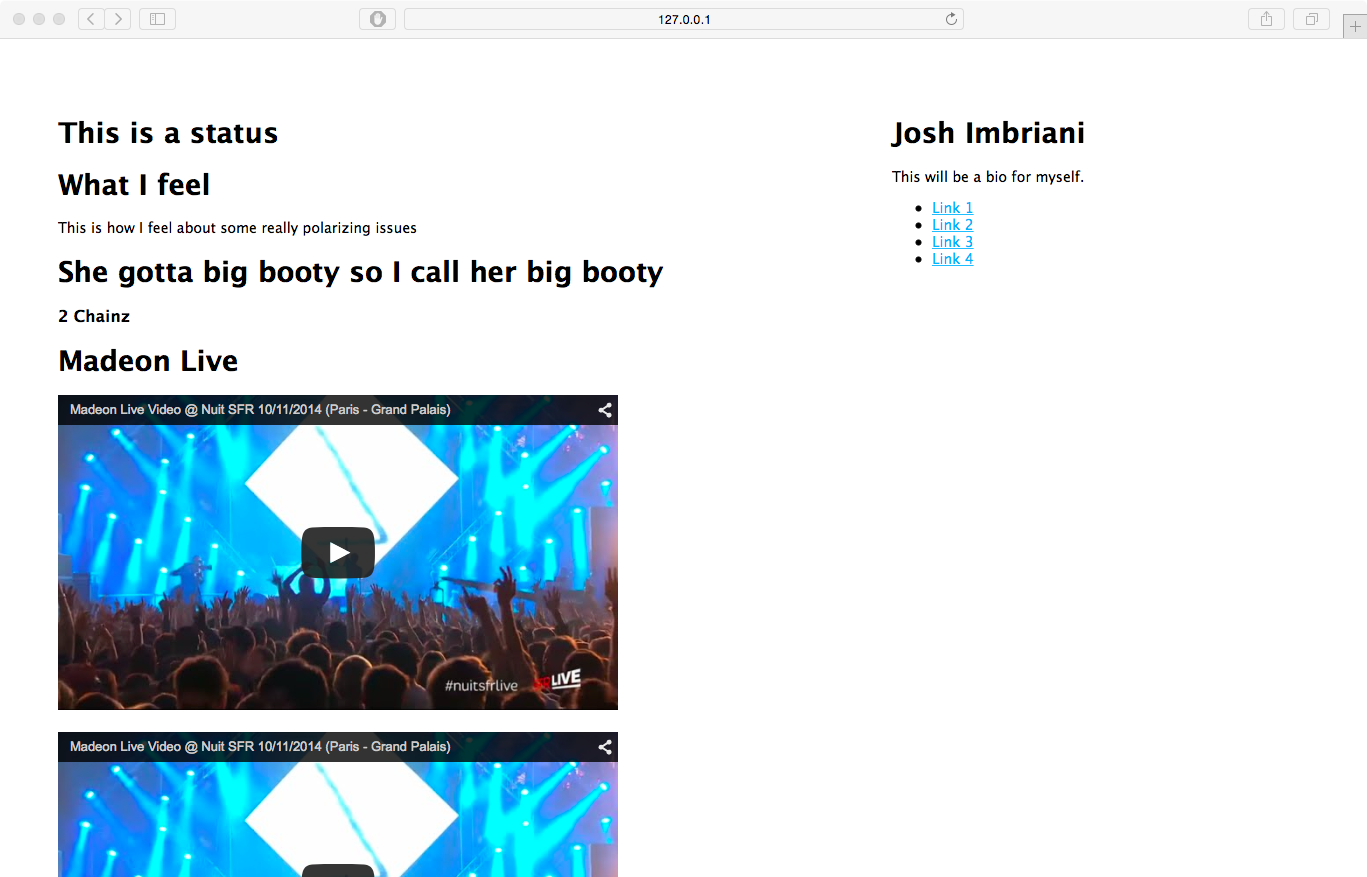Add a new tab with plus button

click(1355, 27)
